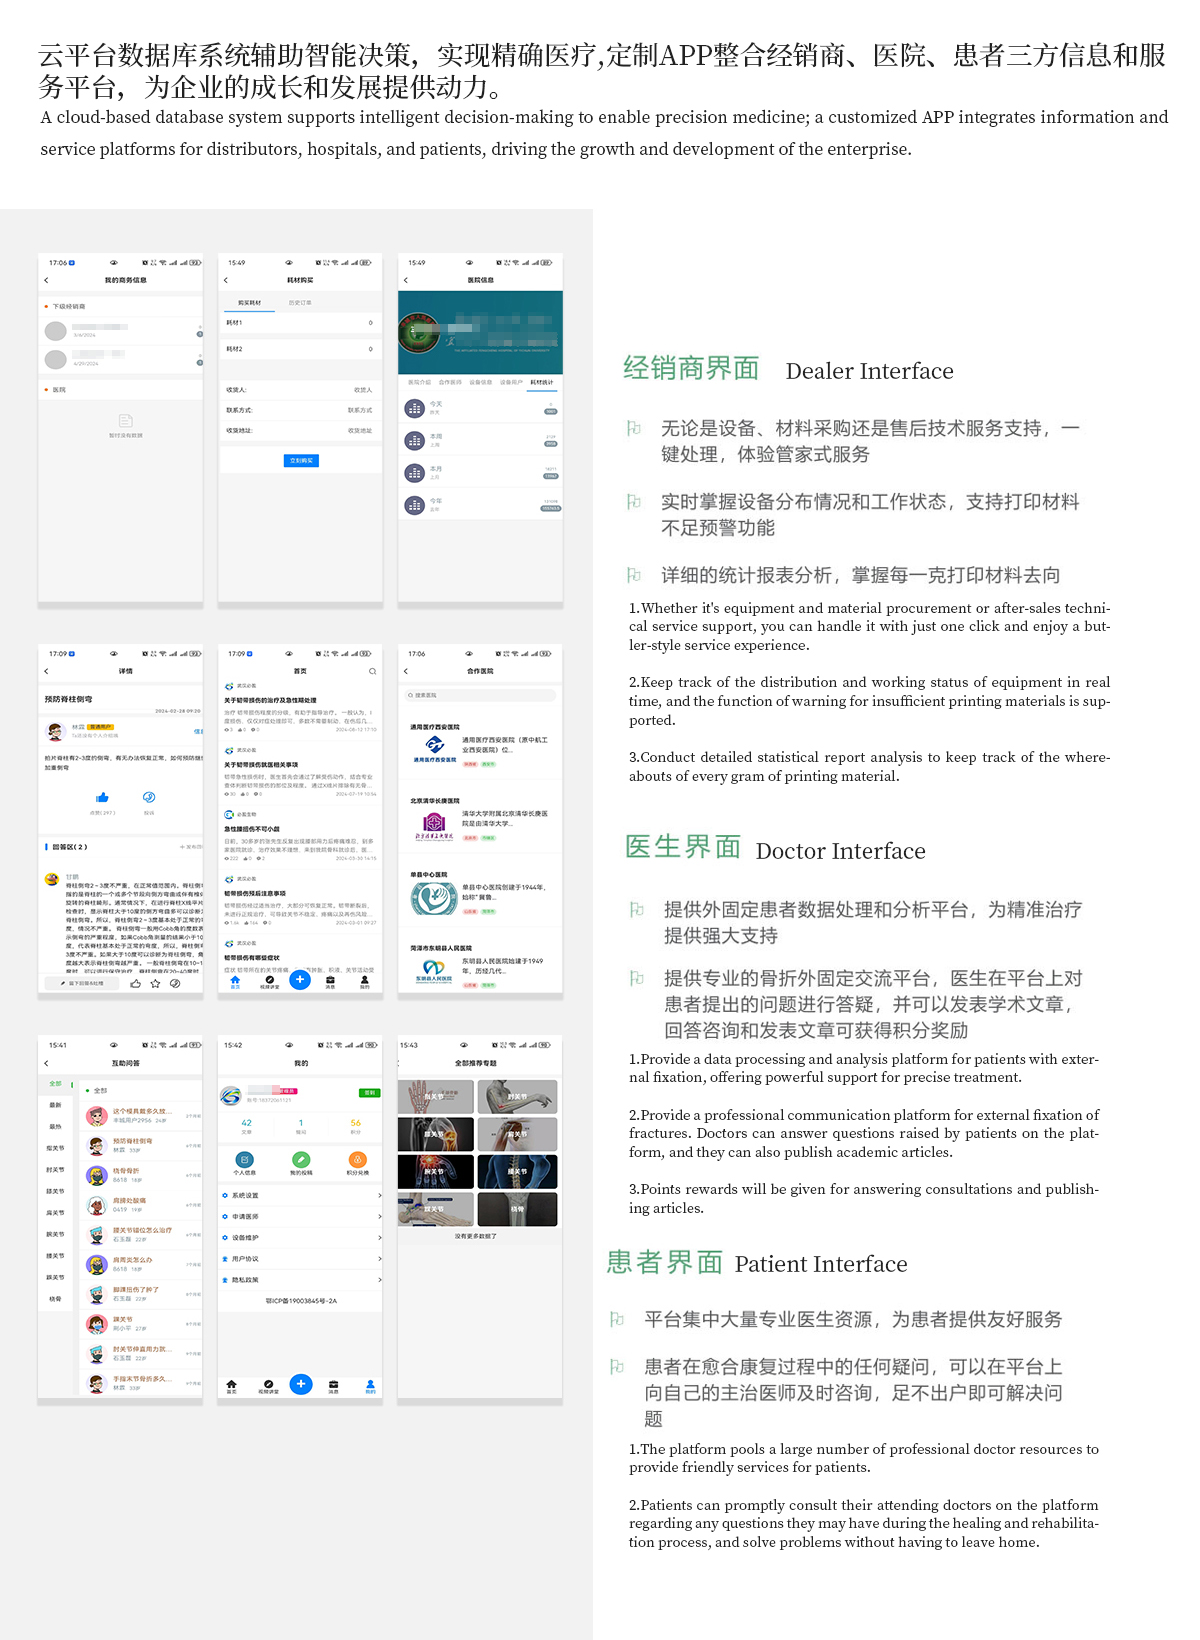Click the green 签到 button
Screen dimensions: 1200x1640
(369, 1093)
